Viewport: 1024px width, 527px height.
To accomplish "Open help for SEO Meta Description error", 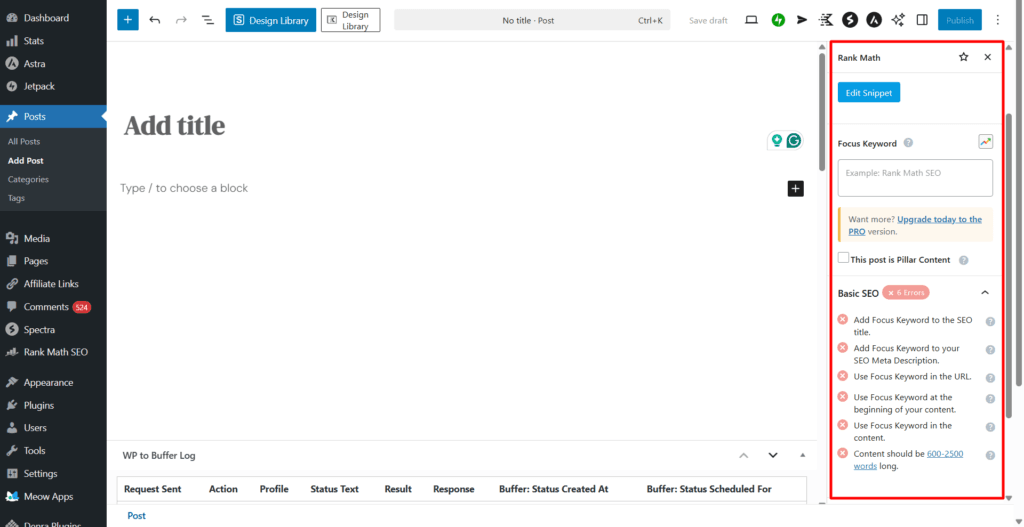I will coord(990,349).
